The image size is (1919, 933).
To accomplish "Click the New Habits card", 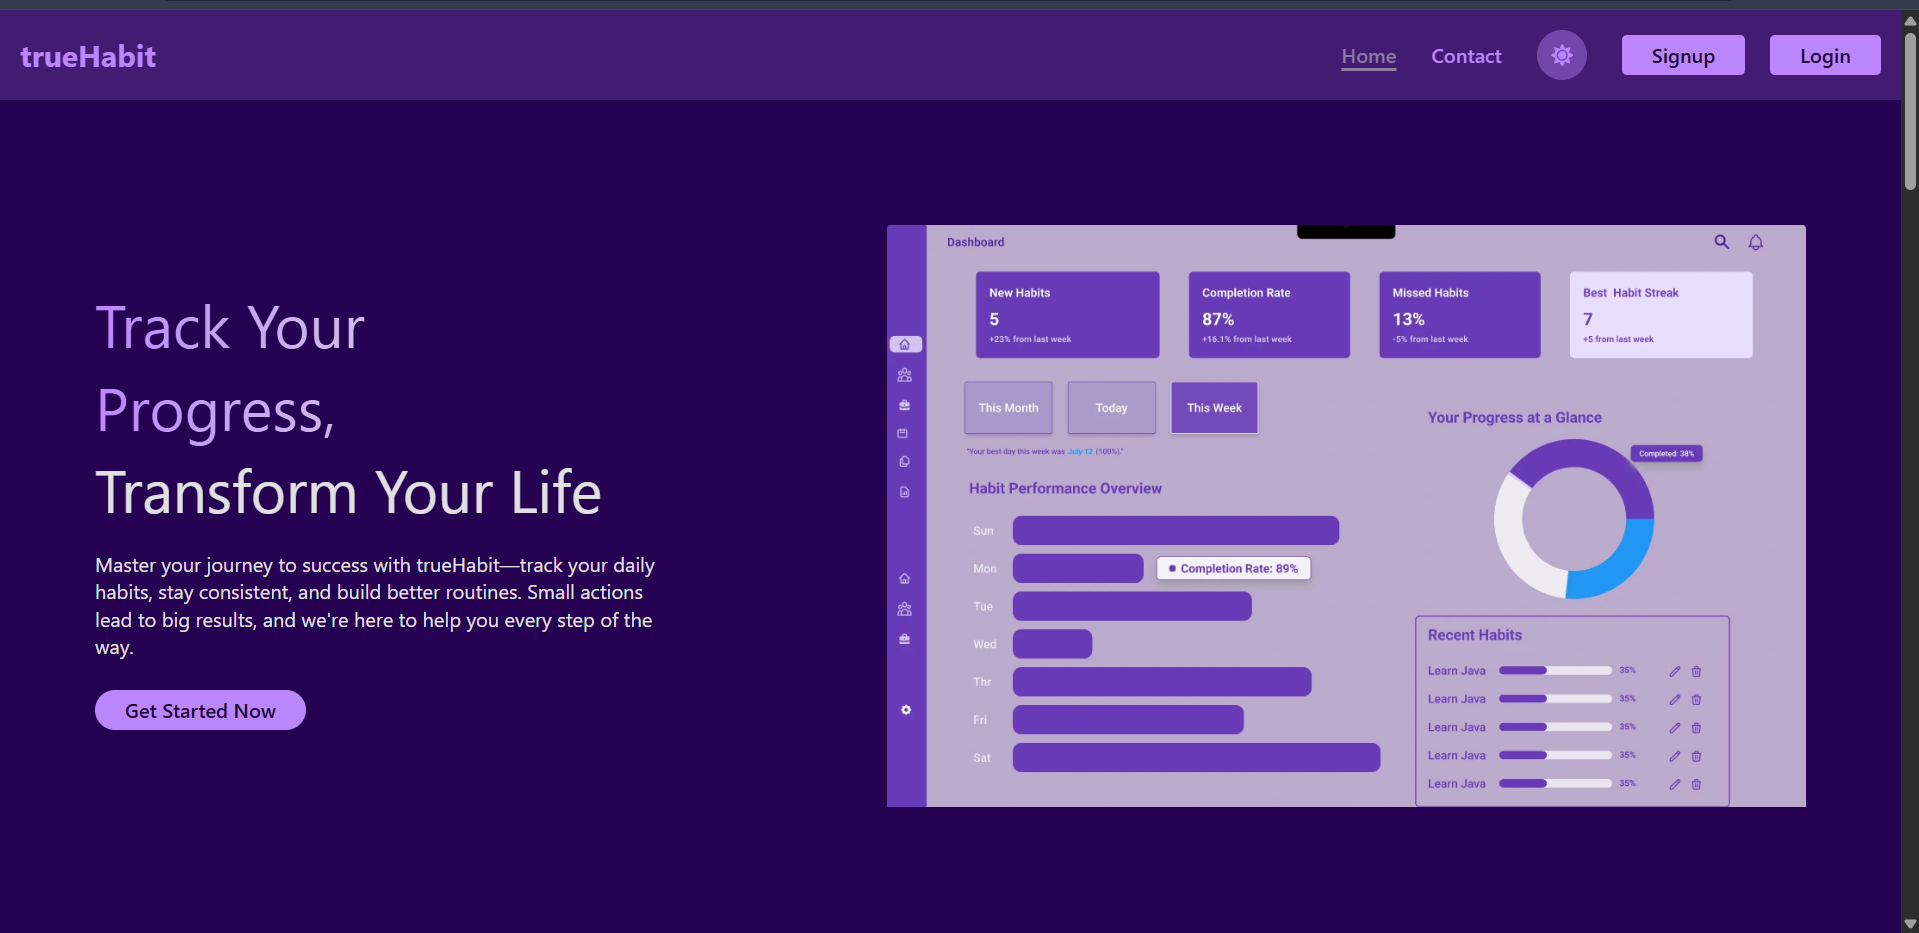I will (1067, 315).
